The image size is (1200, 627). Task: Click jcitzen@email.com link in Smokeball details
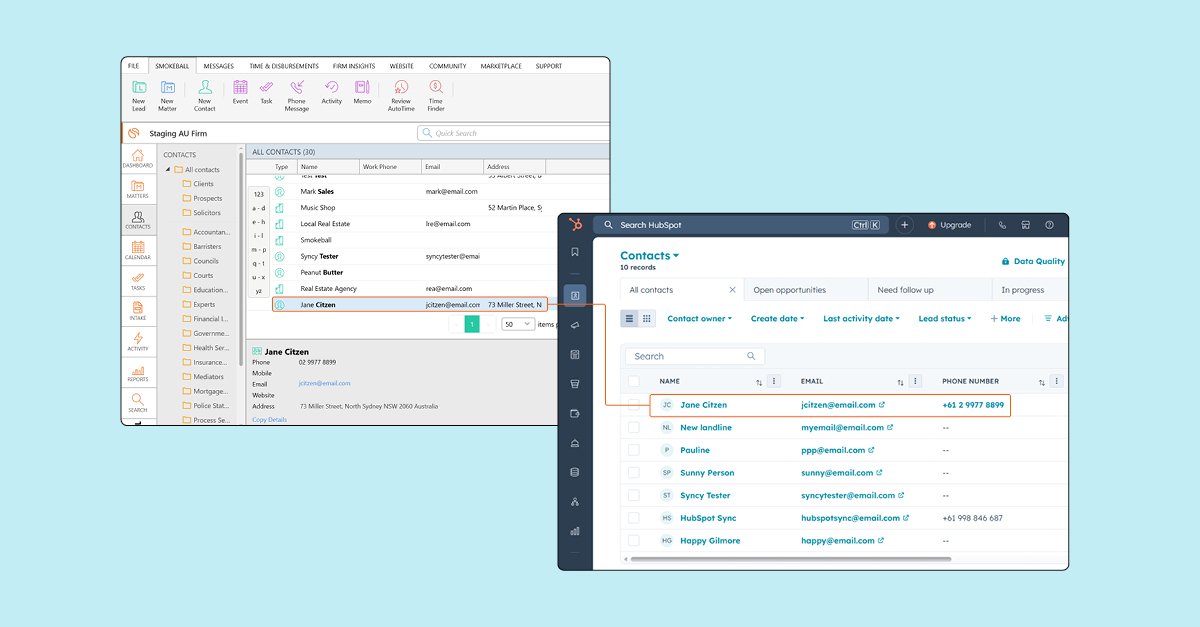tap(324, 383)
